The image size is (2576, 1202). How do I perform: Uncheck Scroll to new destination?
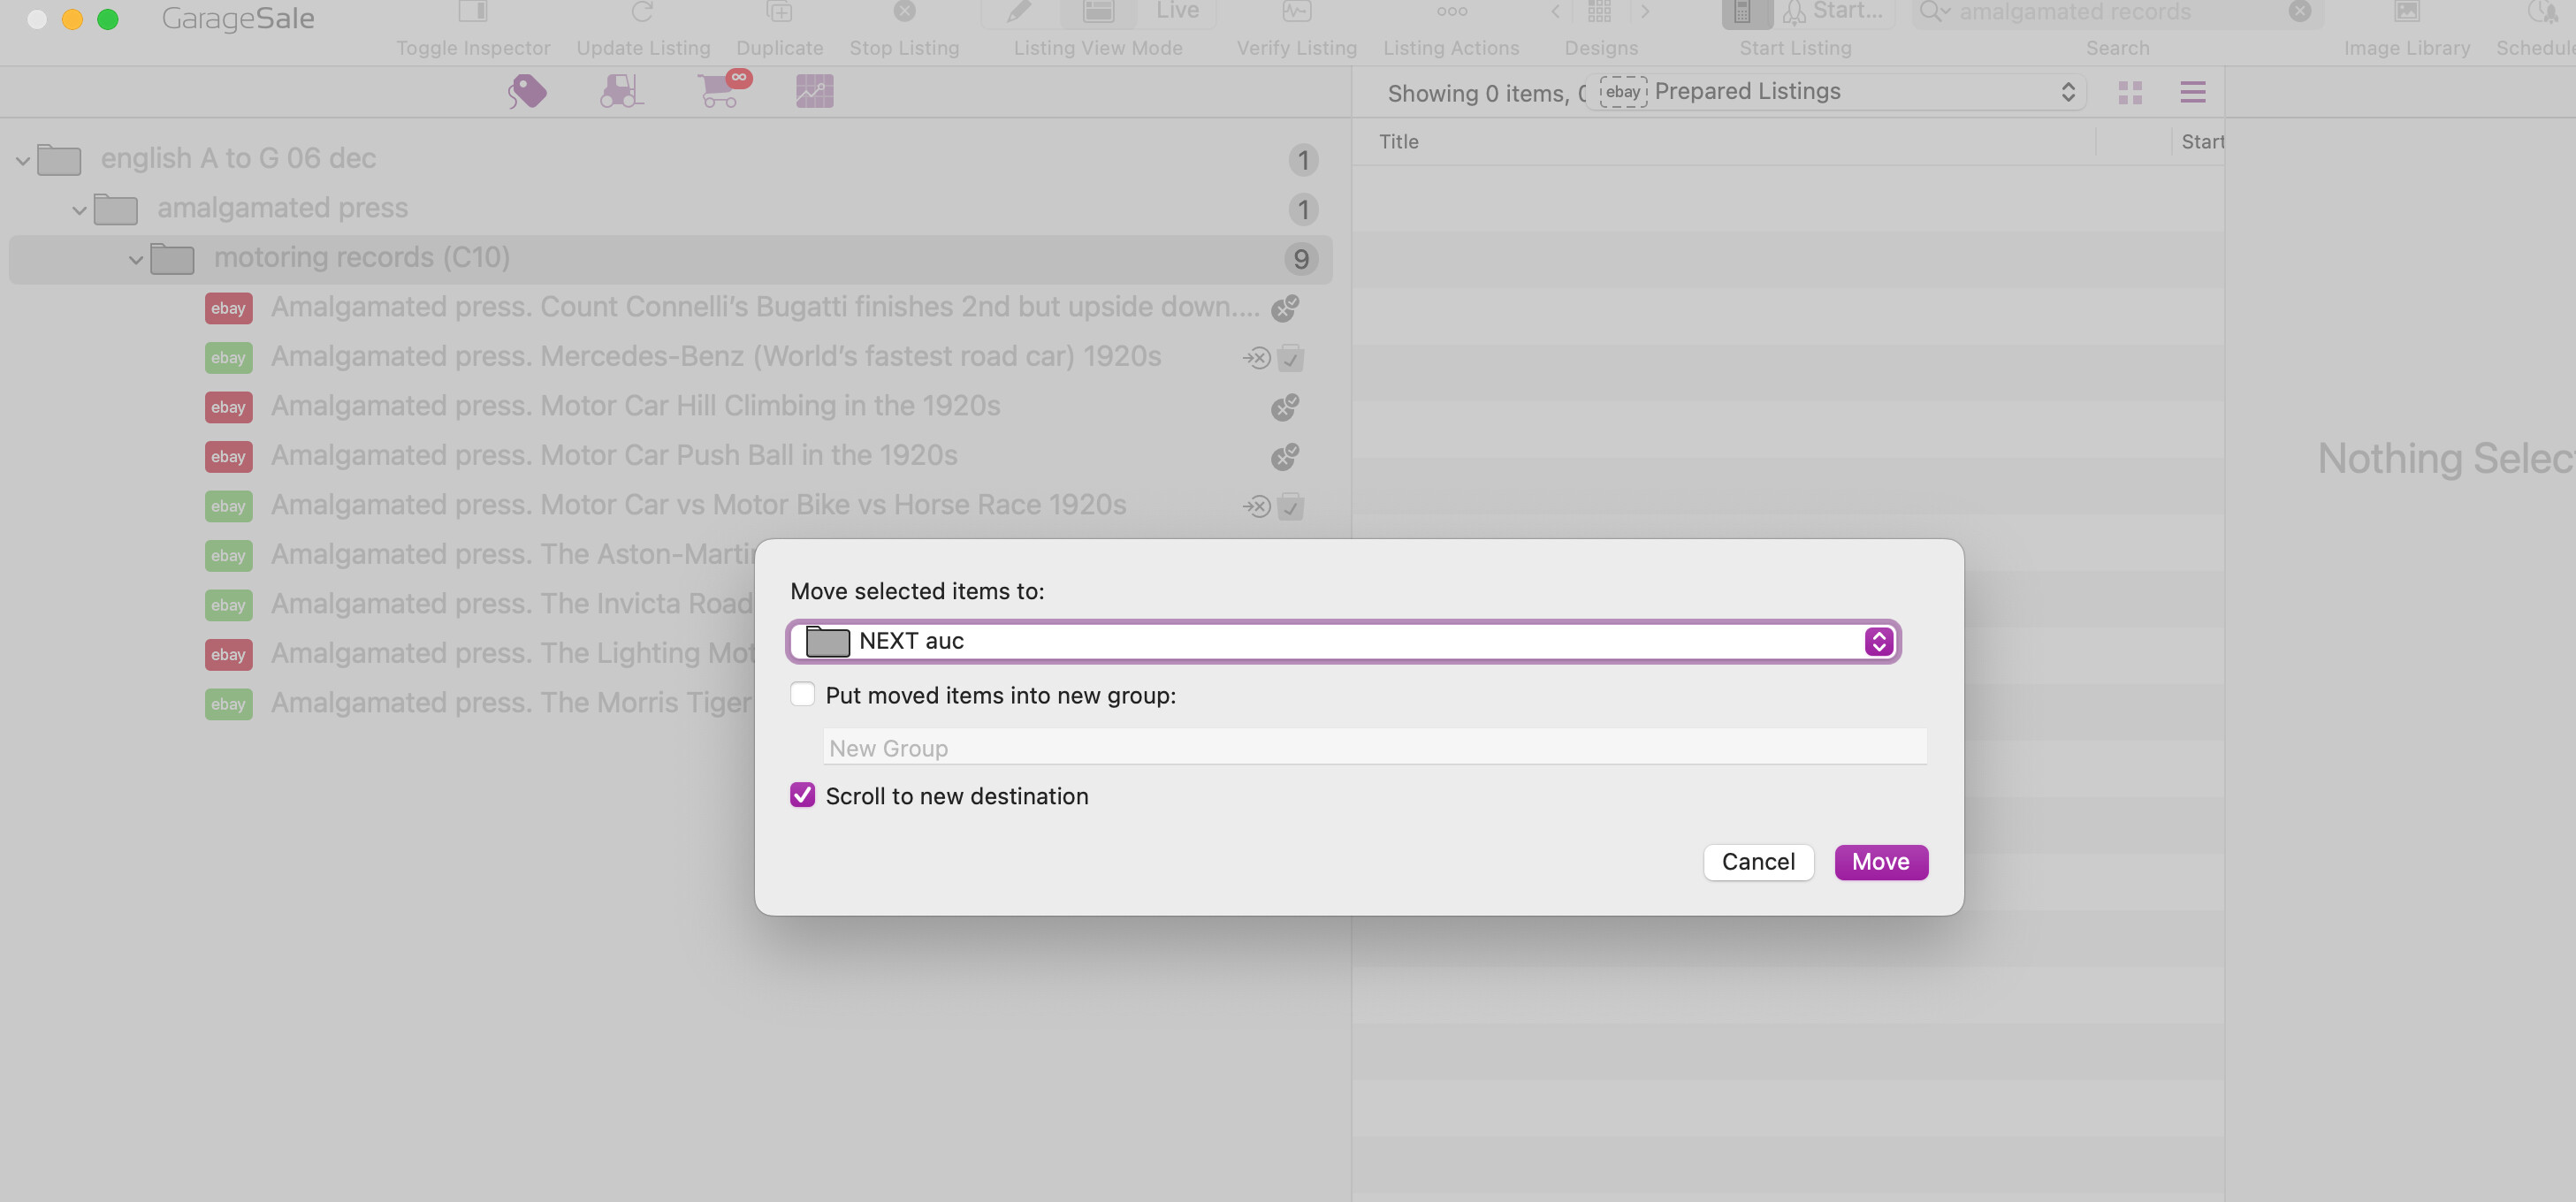[802, 796]
